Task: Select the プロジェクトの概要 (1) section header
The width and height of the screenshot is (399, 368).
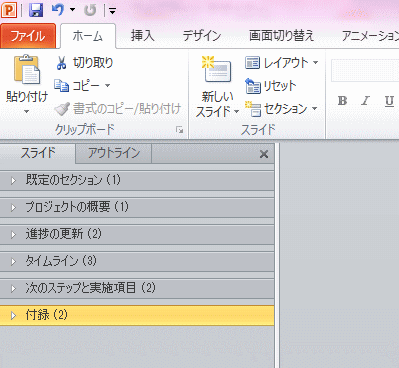Action: click(137, 208)
